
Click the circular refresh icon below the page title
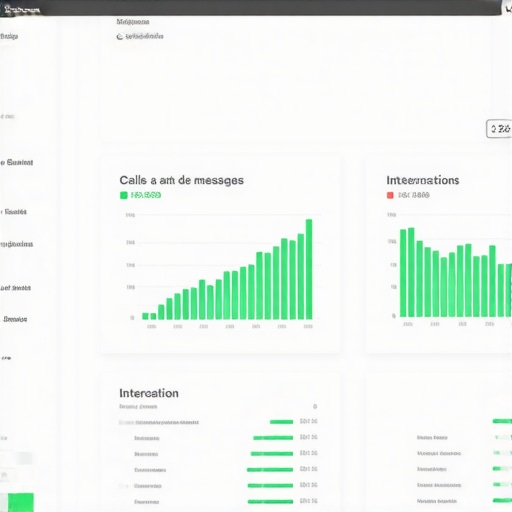click(120, 37)
